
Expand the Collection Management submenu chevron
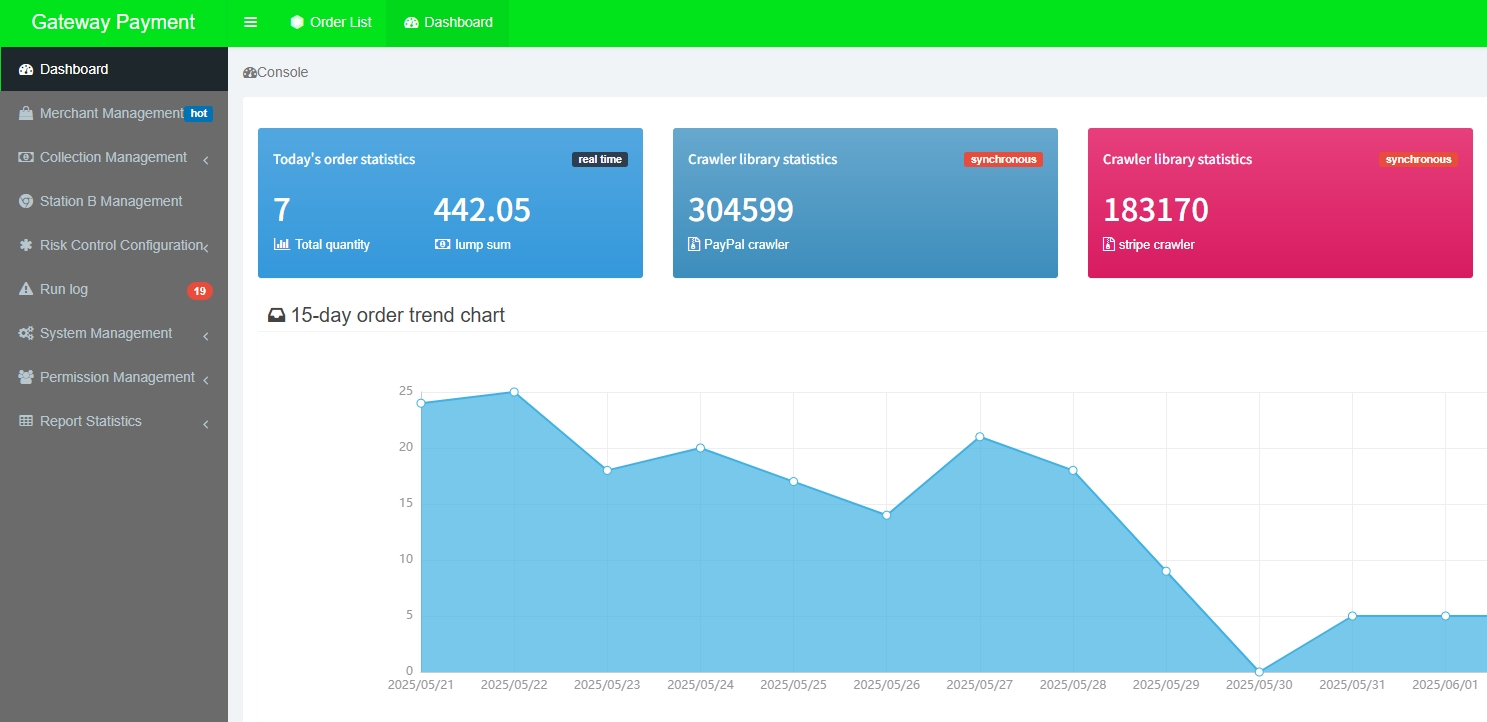[x=205, y=160]
